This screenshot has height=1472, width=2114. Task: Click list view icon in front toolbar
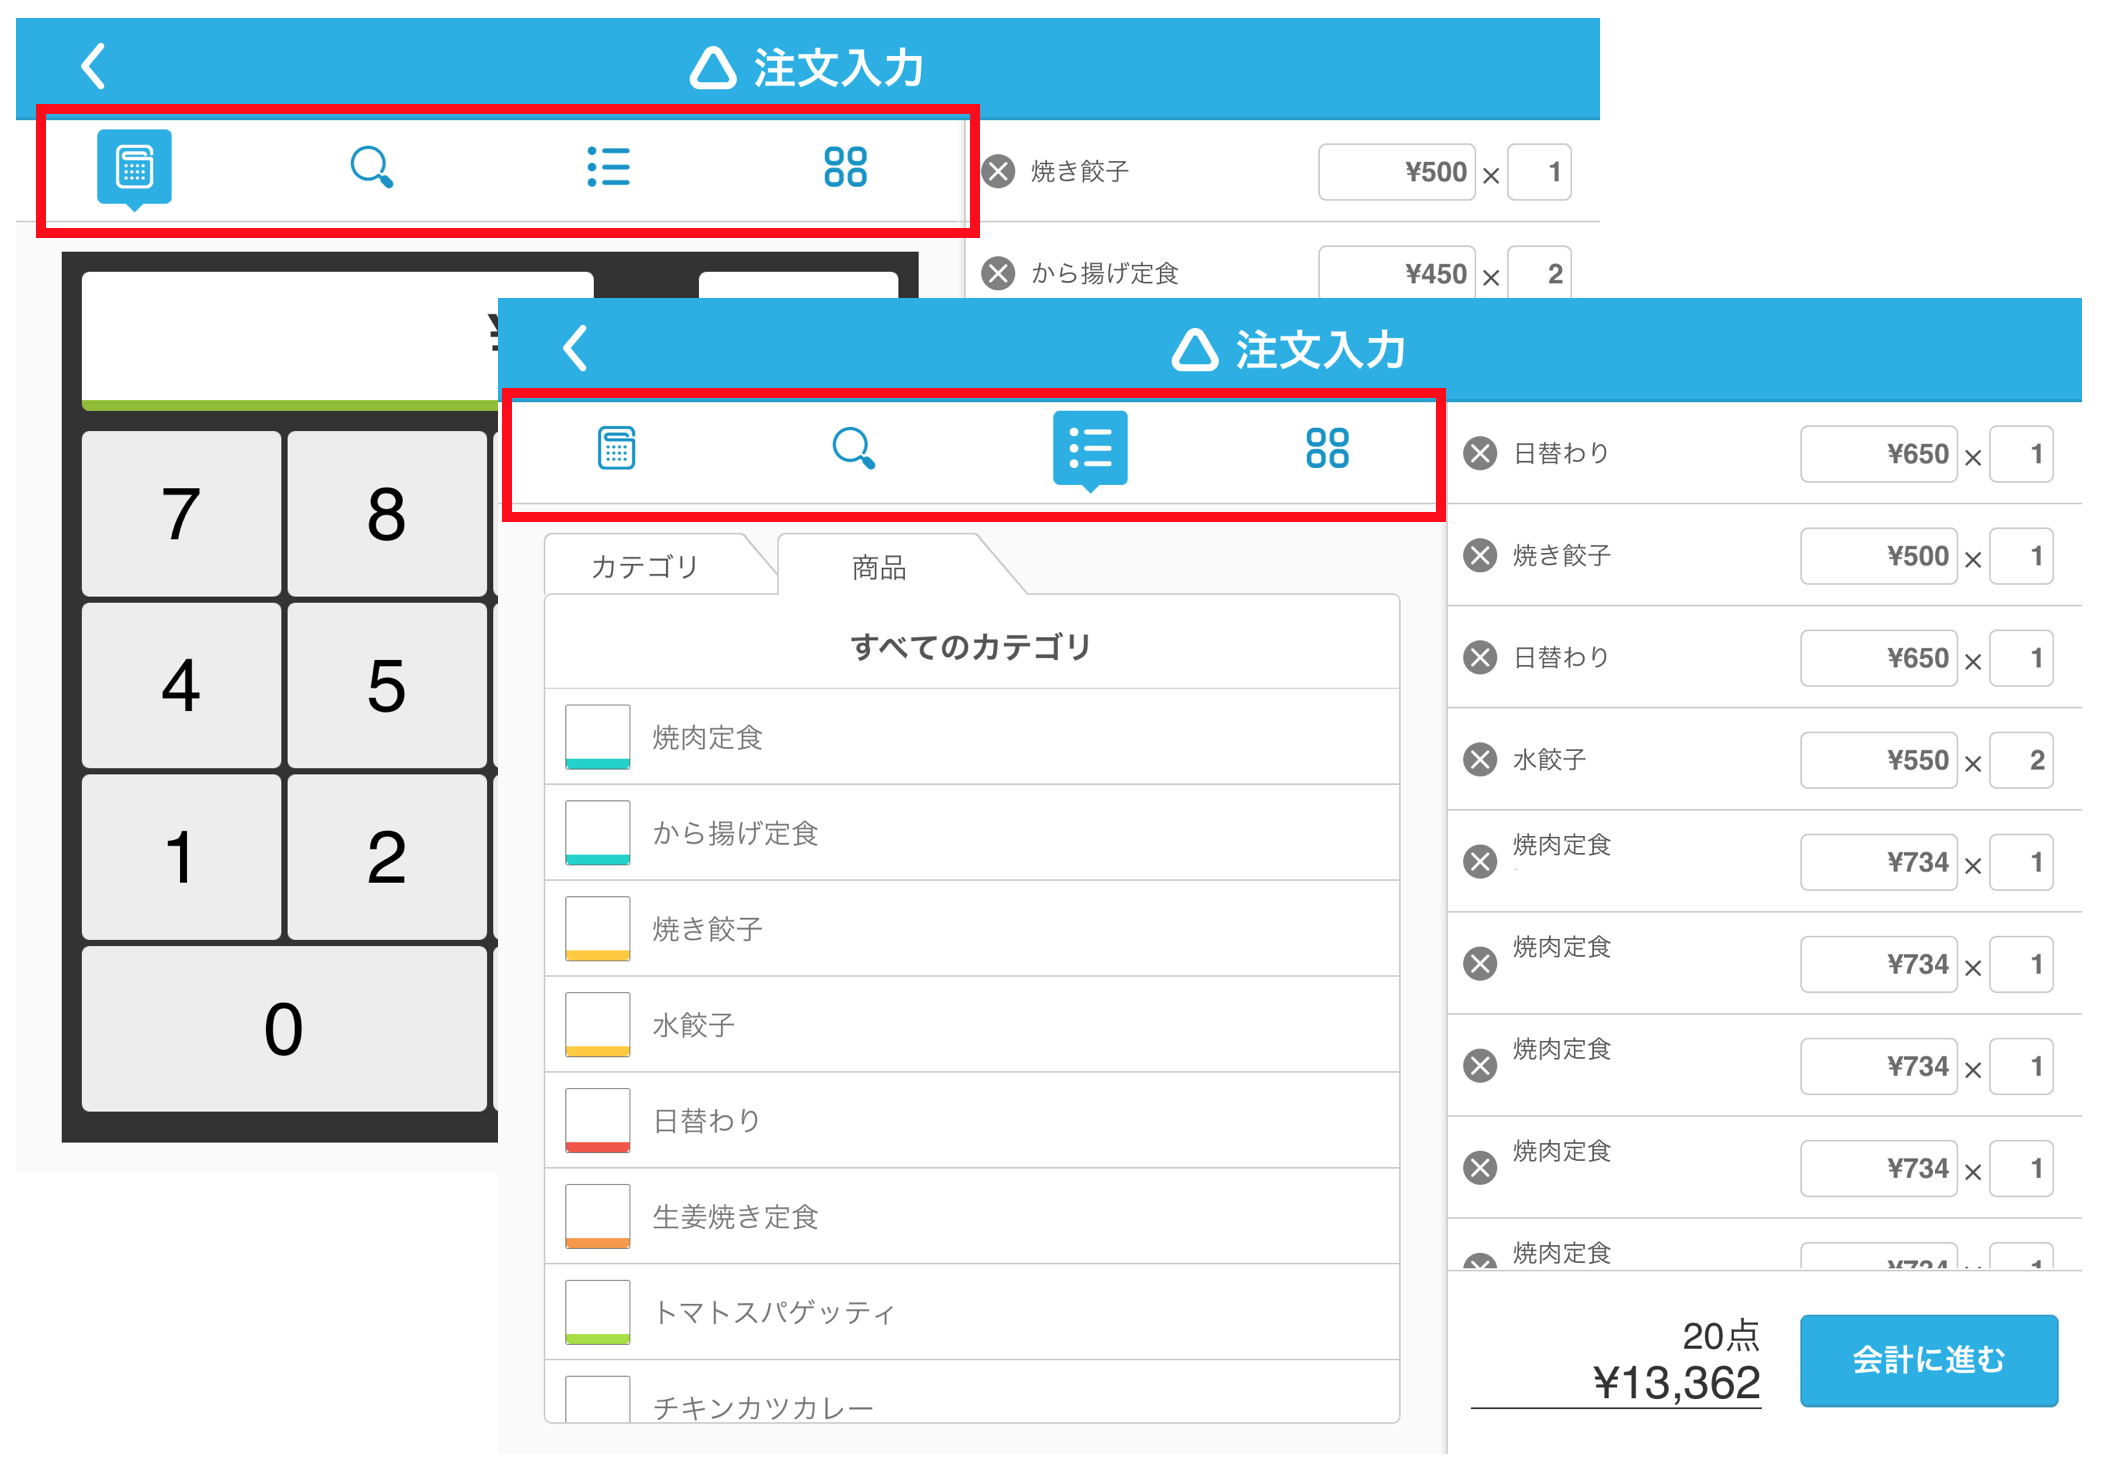point(1089,448)
